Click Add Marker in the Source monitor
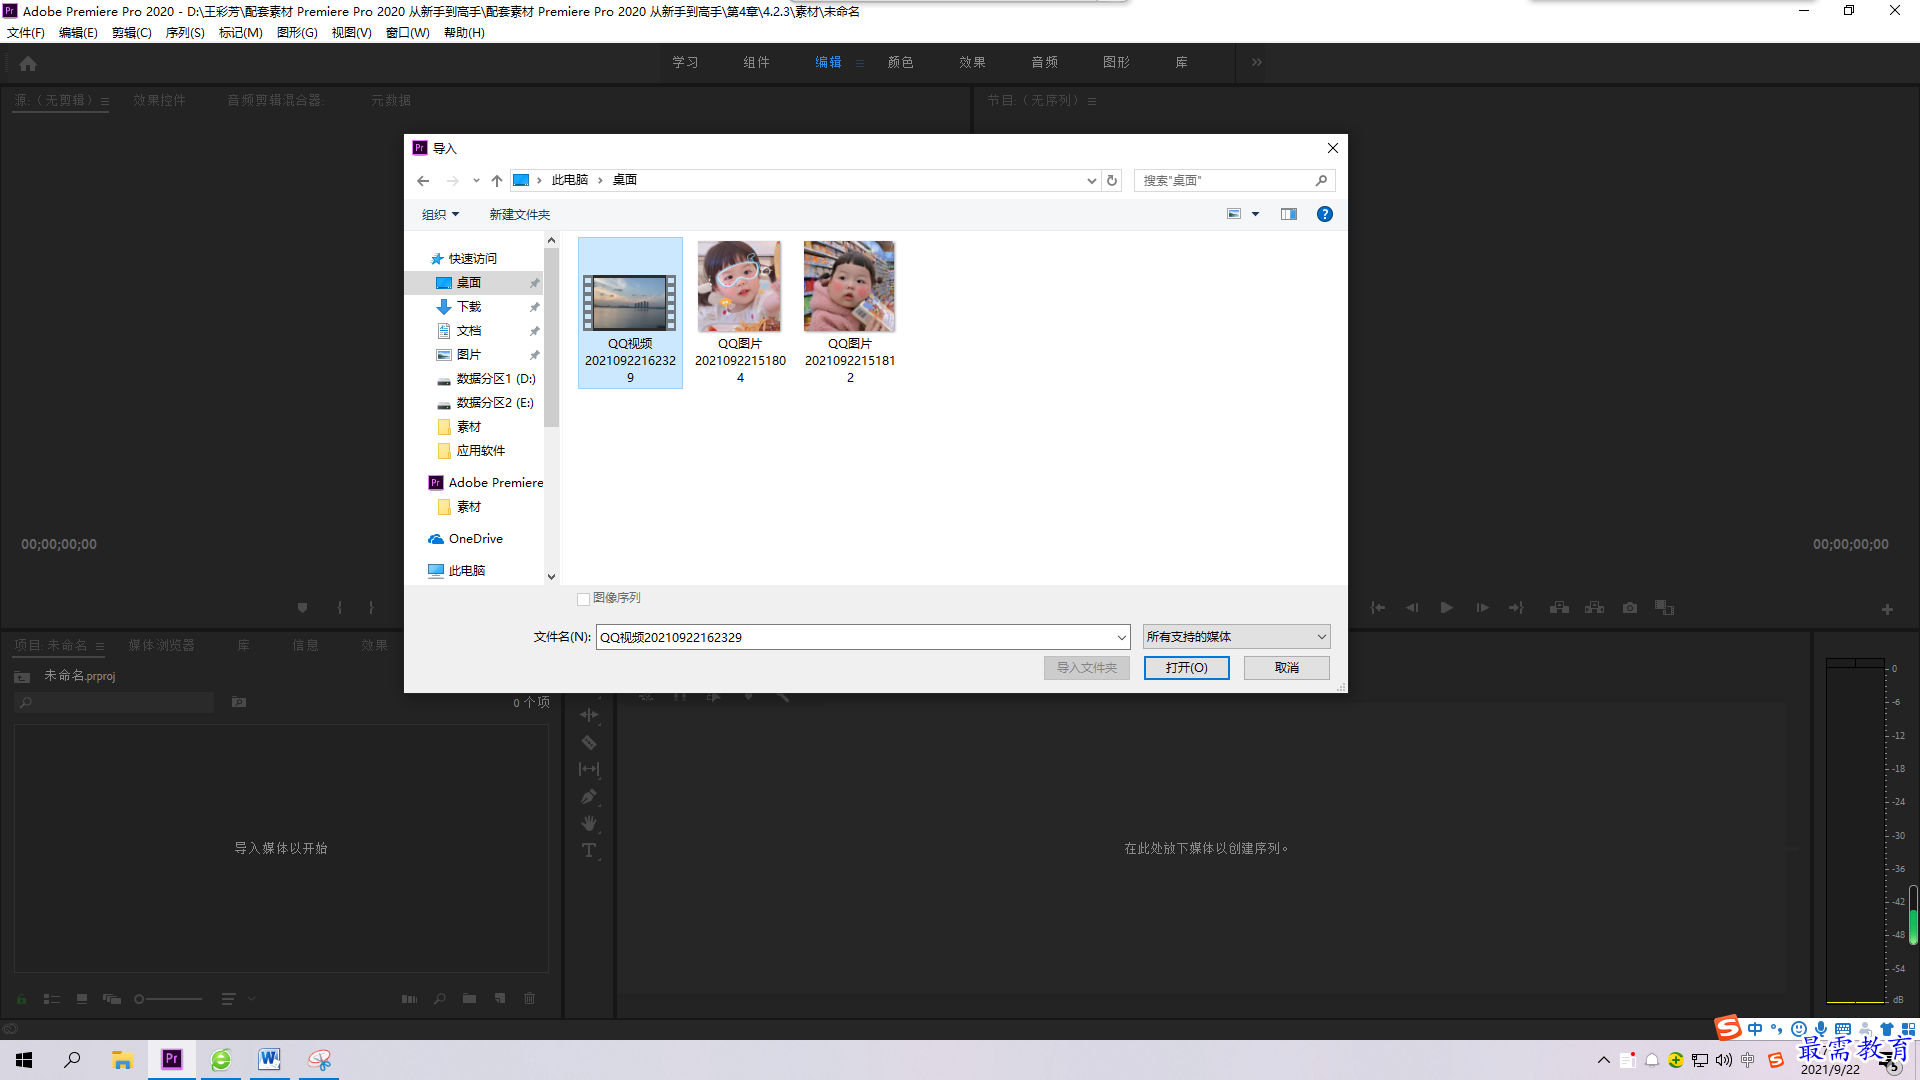The height and width of the screenshot is (1080, 1920). 302,608
